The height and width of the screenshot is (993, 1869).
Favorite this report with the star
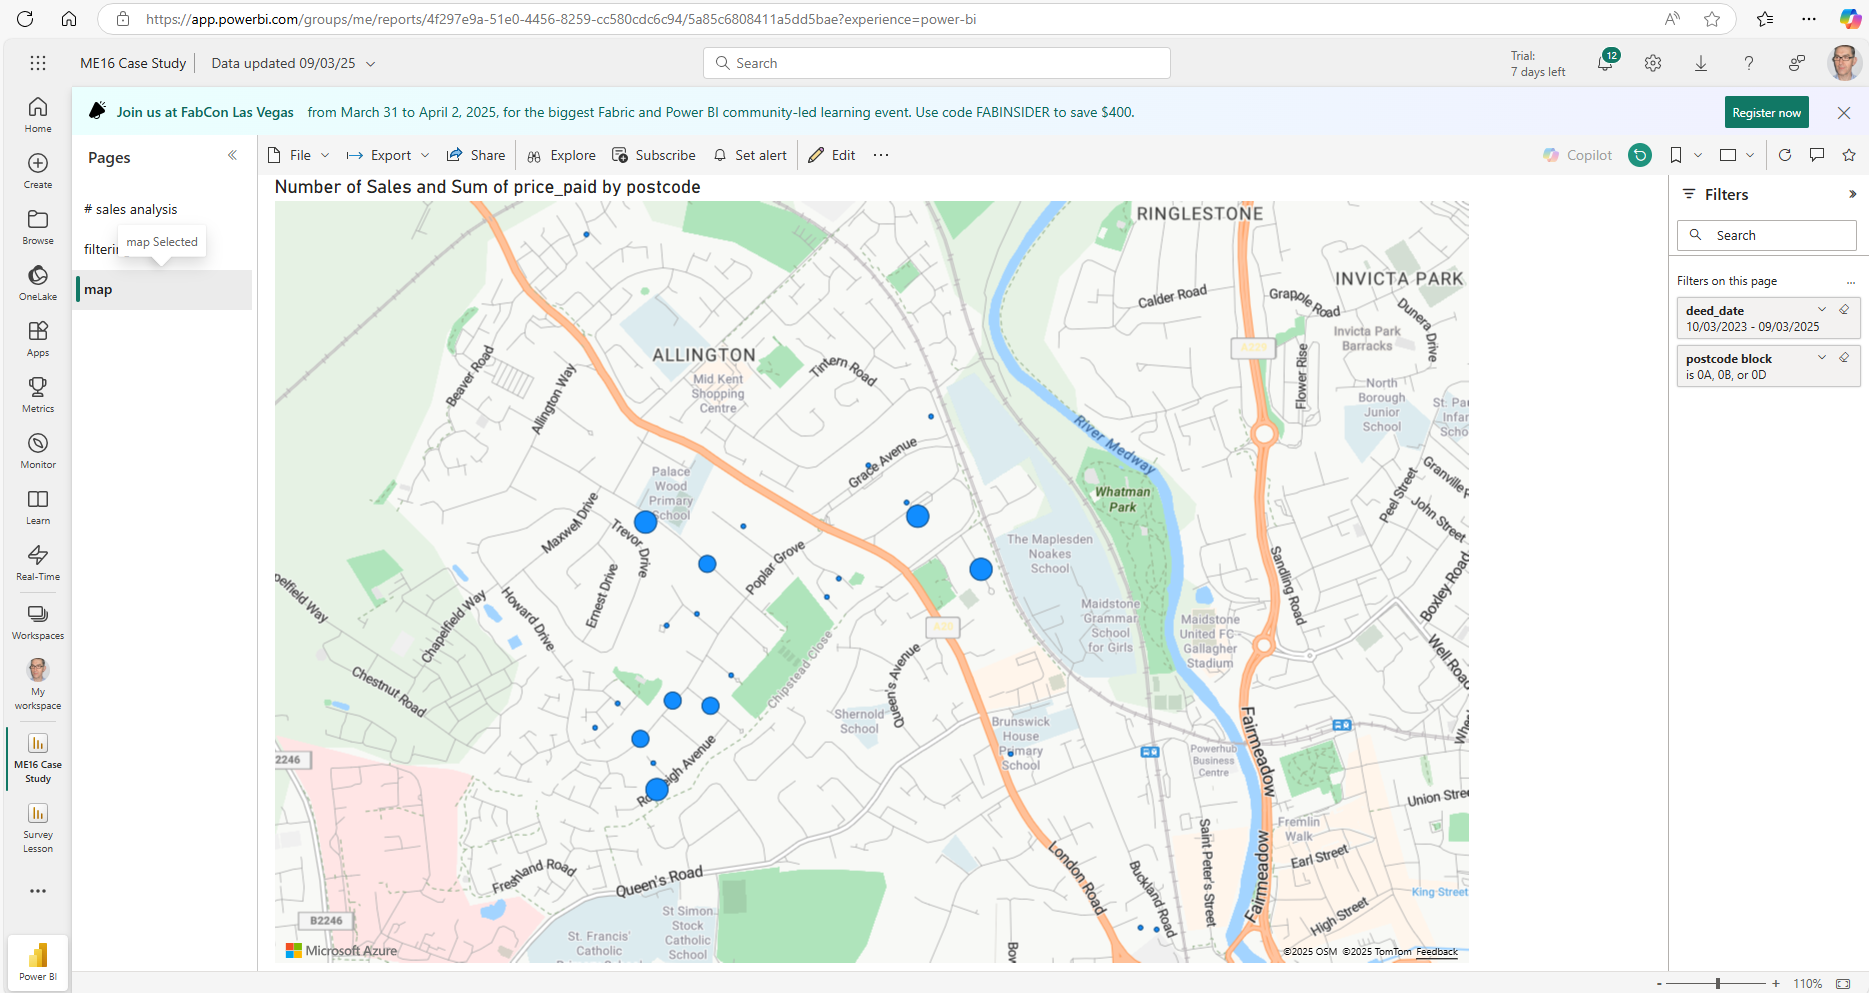pyautogui.click(x=1850, y=155)
